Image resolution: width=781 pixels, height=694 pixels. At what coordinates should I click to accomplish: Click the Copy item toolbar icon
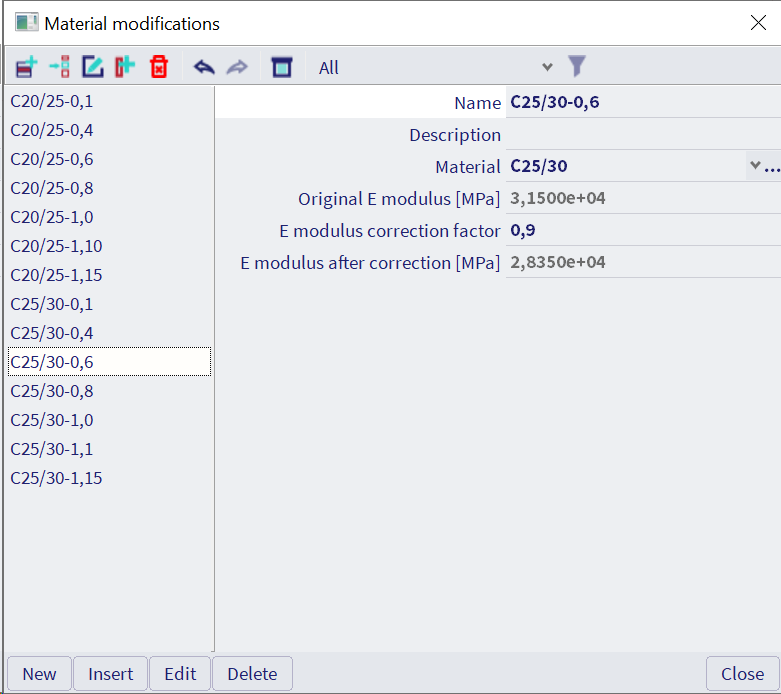click(124, 67)
